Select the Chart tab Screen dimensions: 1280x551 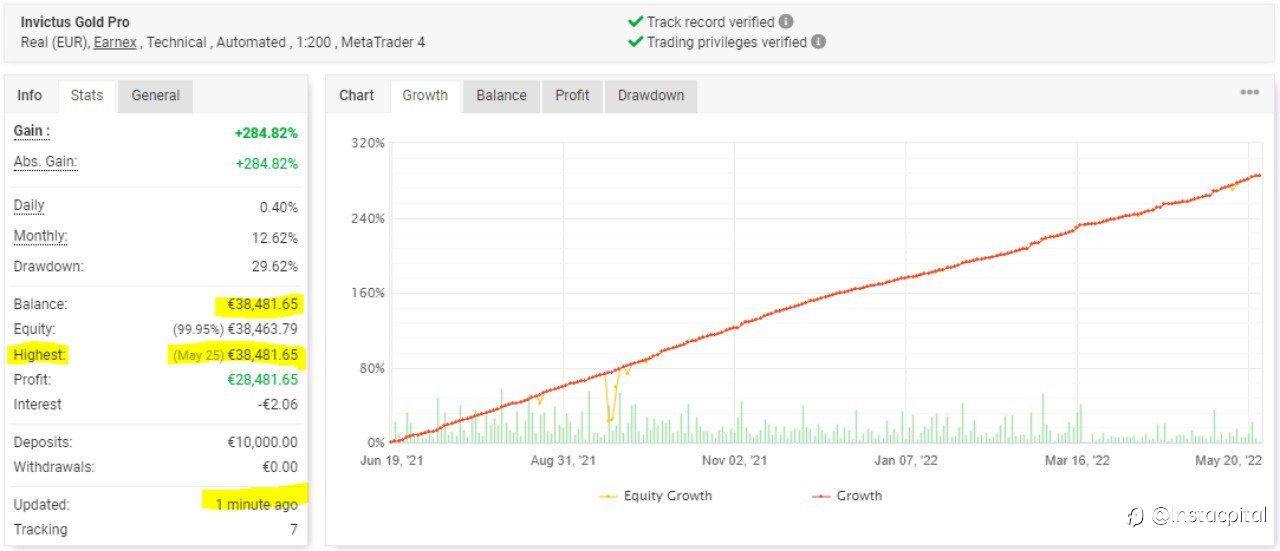pos(357,96)
